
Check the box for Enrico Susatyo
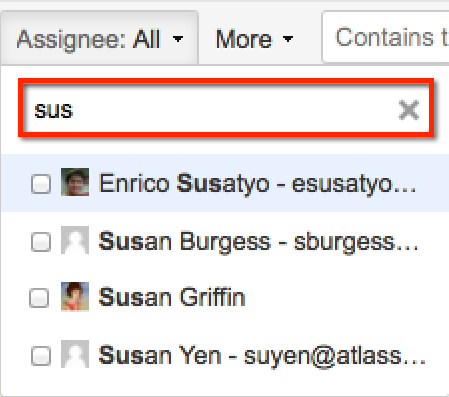pos(41,184)
